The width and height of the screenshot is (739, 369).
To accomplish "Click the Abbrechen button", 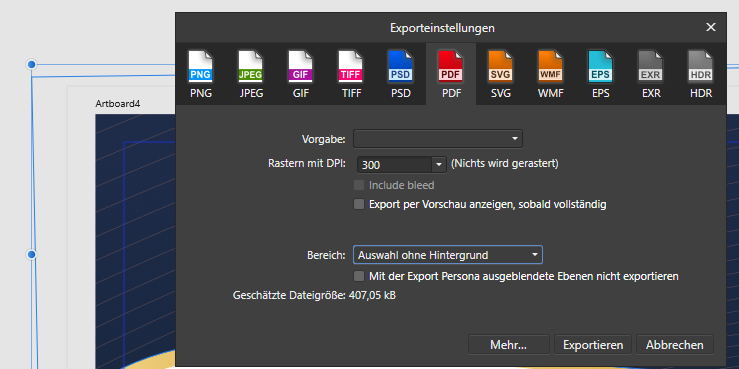I will click(x=675, y=344).
